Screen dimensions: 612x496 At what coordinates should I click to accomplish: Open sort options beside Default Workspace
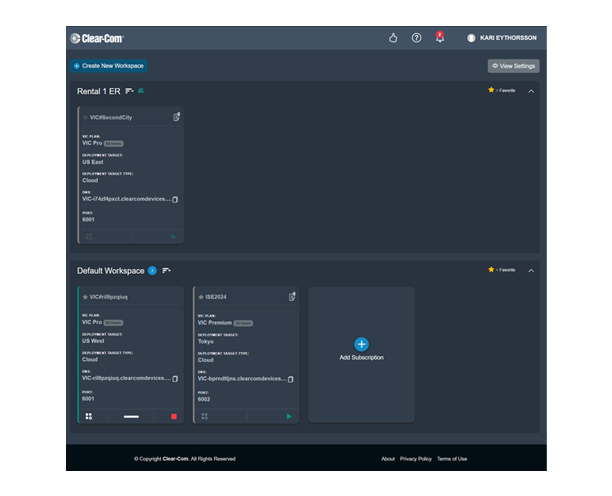167,271
